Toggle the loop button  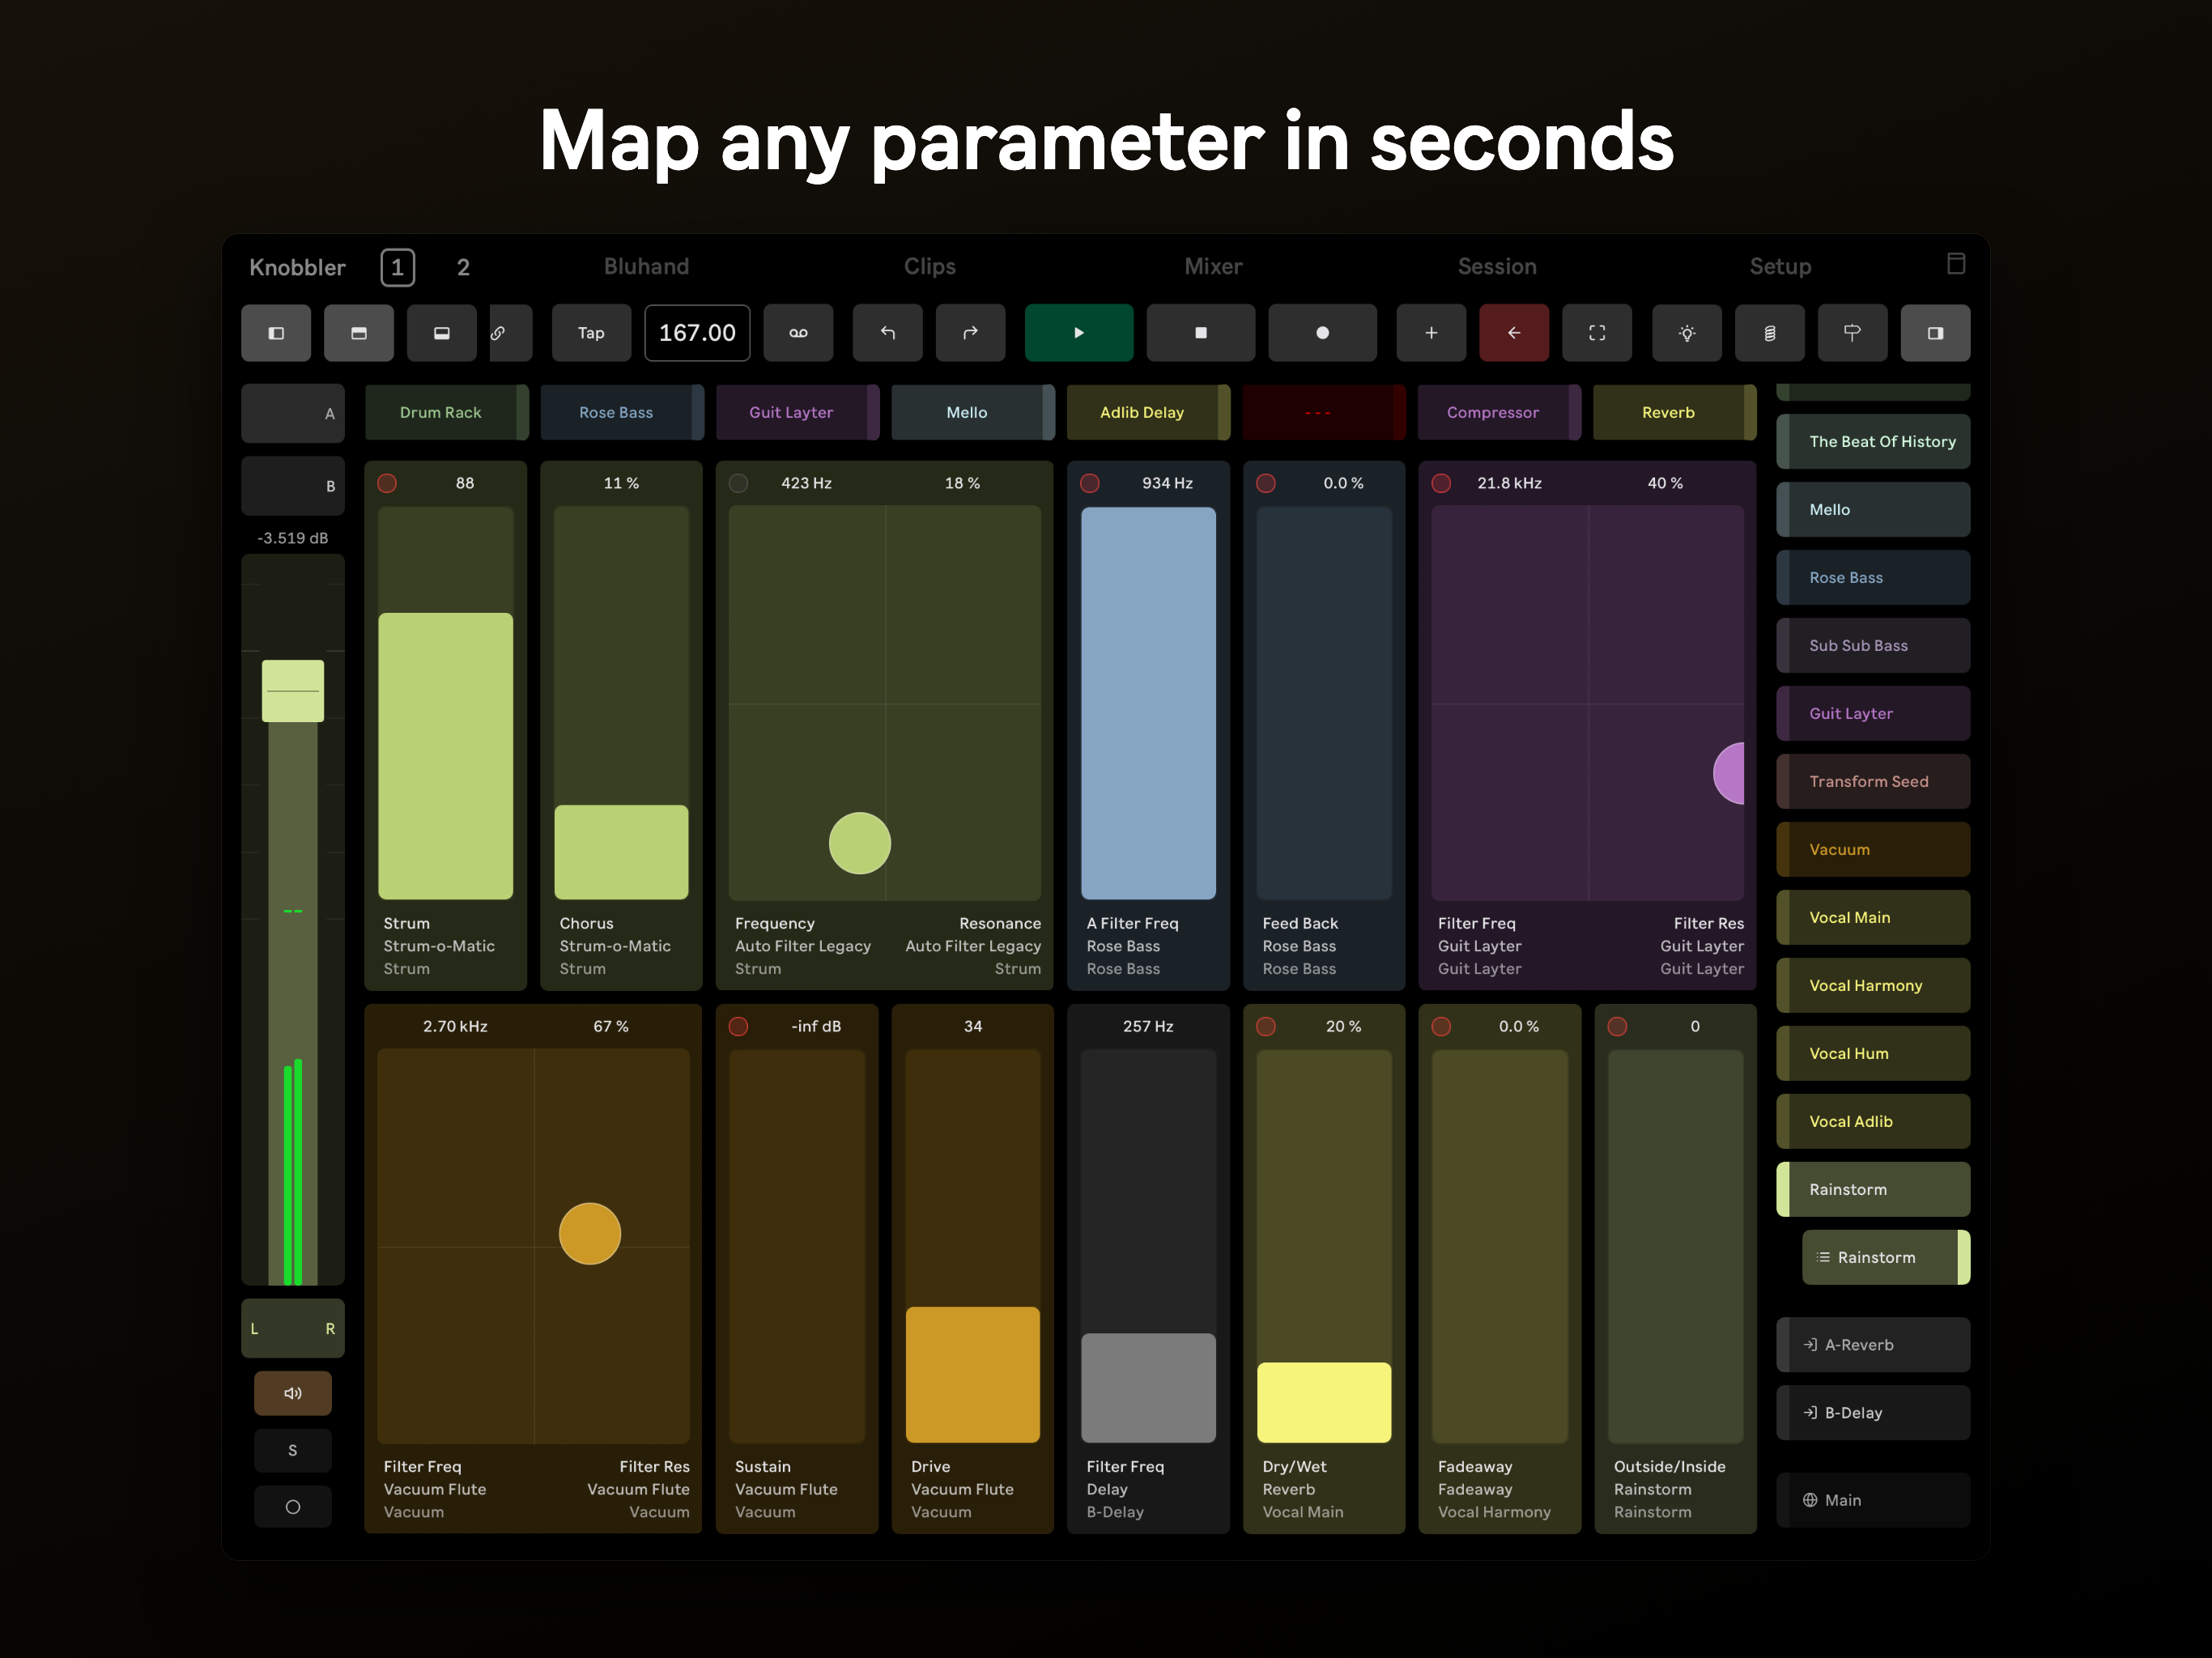click(798, 333)
